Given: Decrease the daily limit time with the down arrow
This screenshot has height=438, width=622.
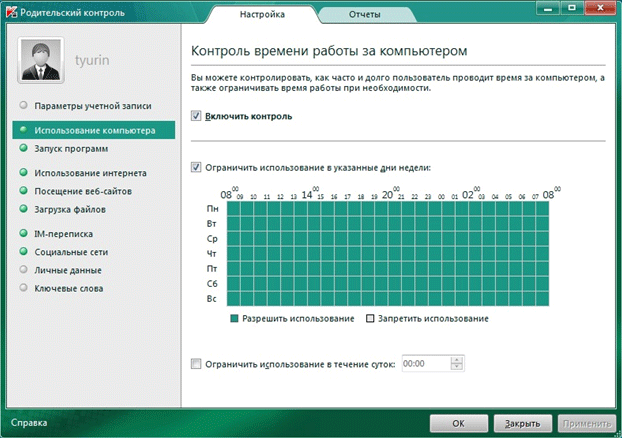Looking at the screenshot, I should 457,367.
